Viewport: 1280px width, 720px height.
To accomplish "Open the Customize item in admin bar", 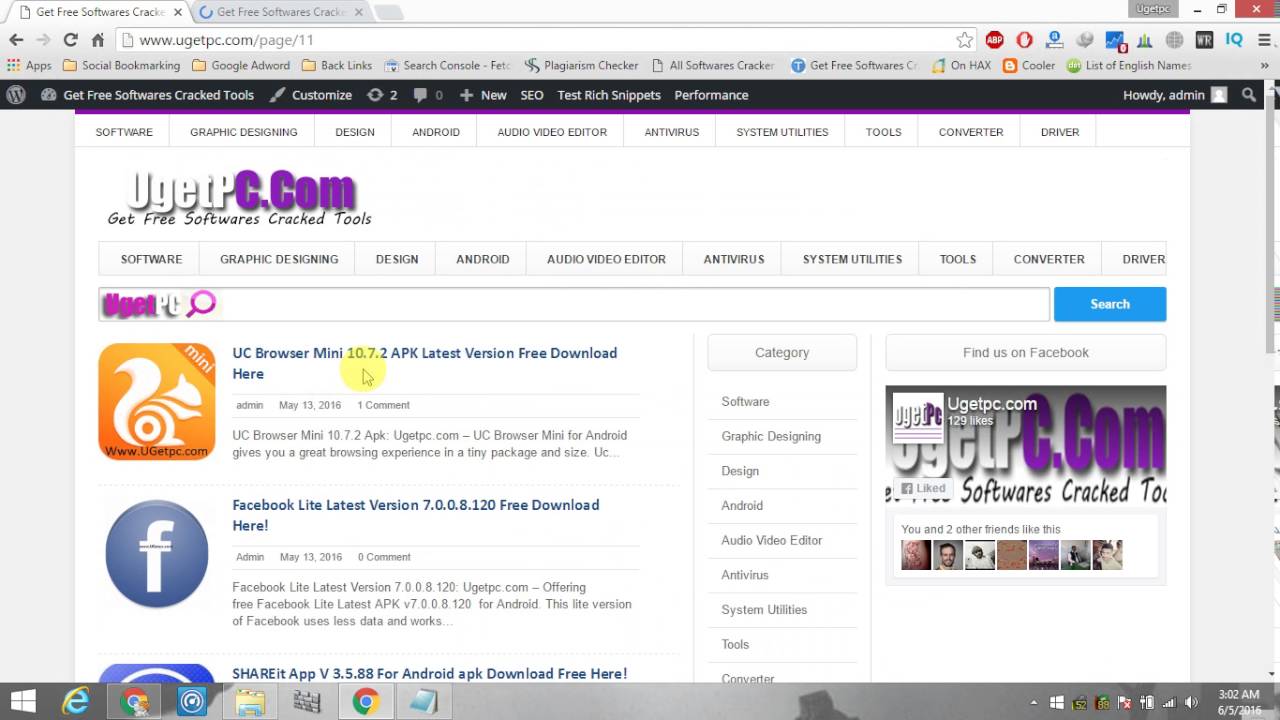I will click(x=311, y=95).
